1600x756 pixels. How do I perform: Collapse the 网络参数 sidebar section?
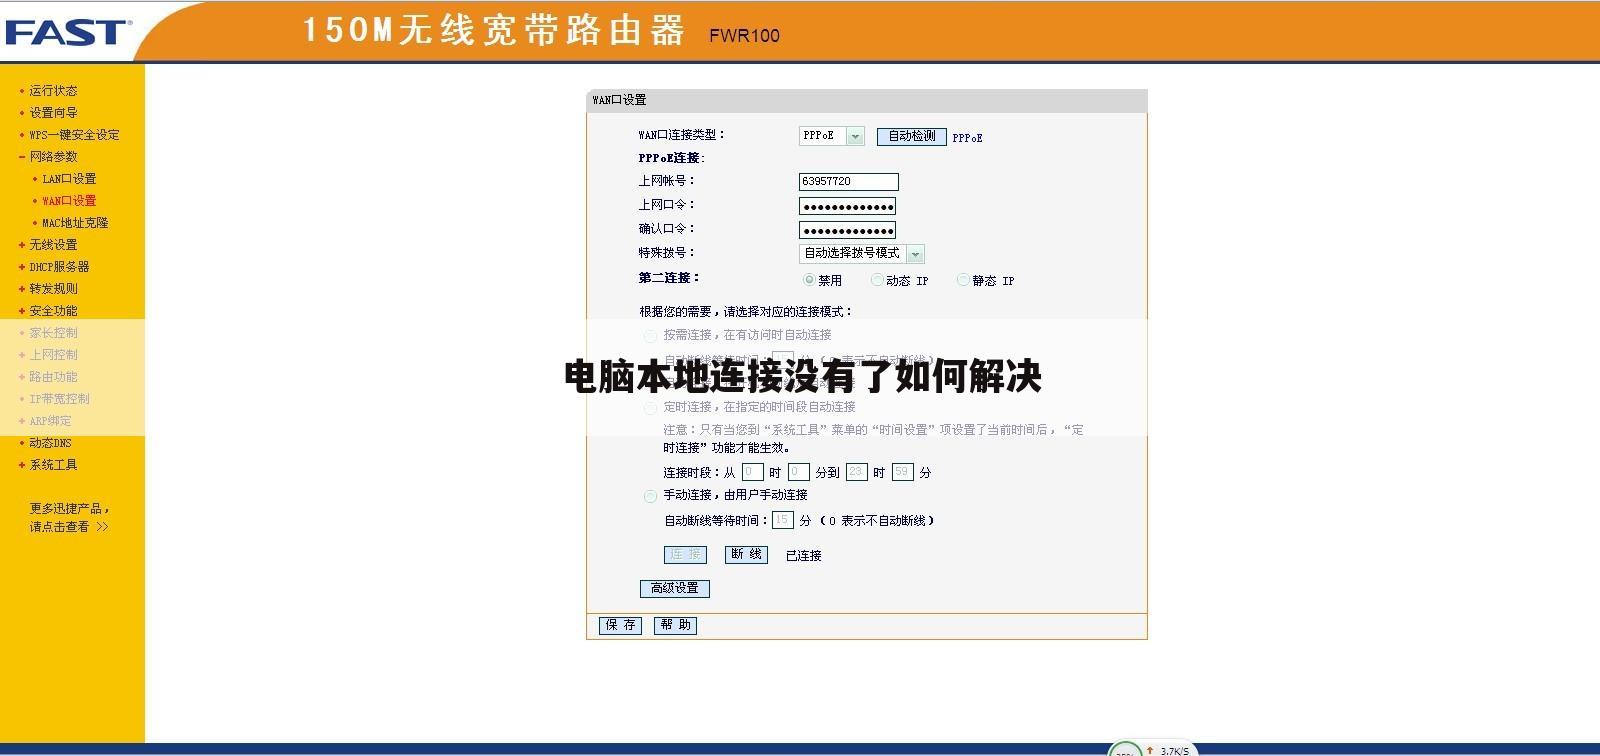point(53,156)
